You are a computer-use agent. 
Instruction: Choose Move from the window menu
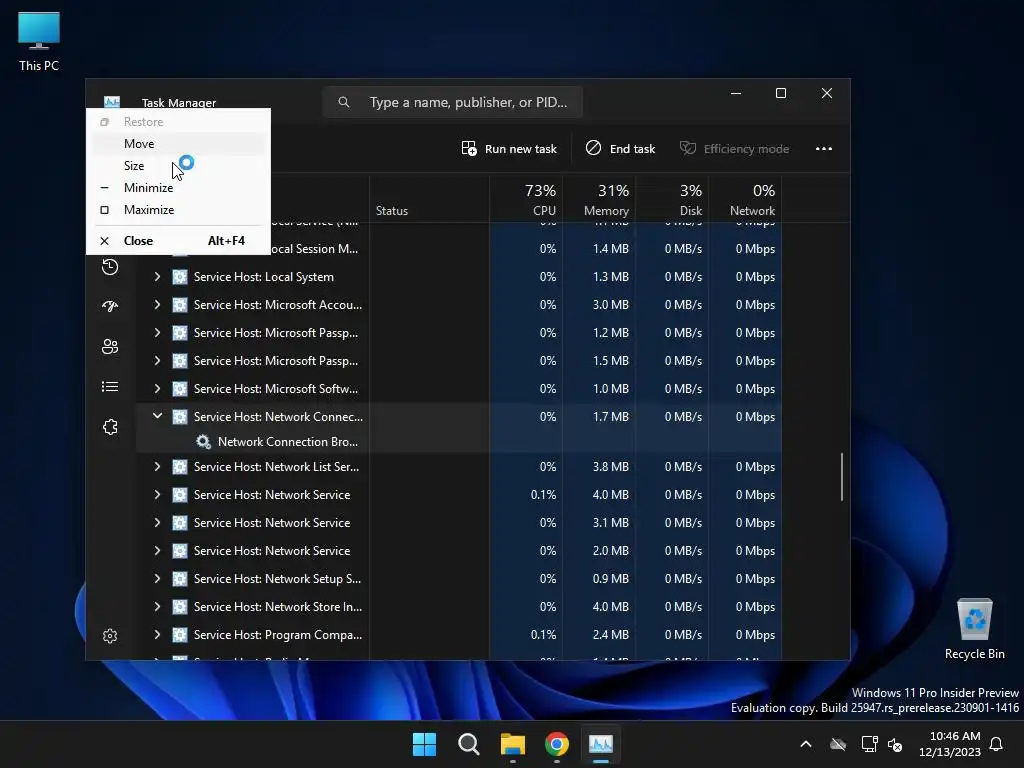(x=178, y=144)
